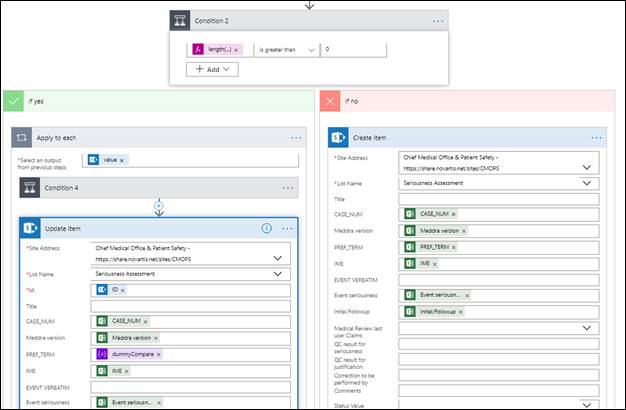Open Apply to each ellipsis menu
Image resolution: width=626 pixels, height=410 pixels.
296,138
